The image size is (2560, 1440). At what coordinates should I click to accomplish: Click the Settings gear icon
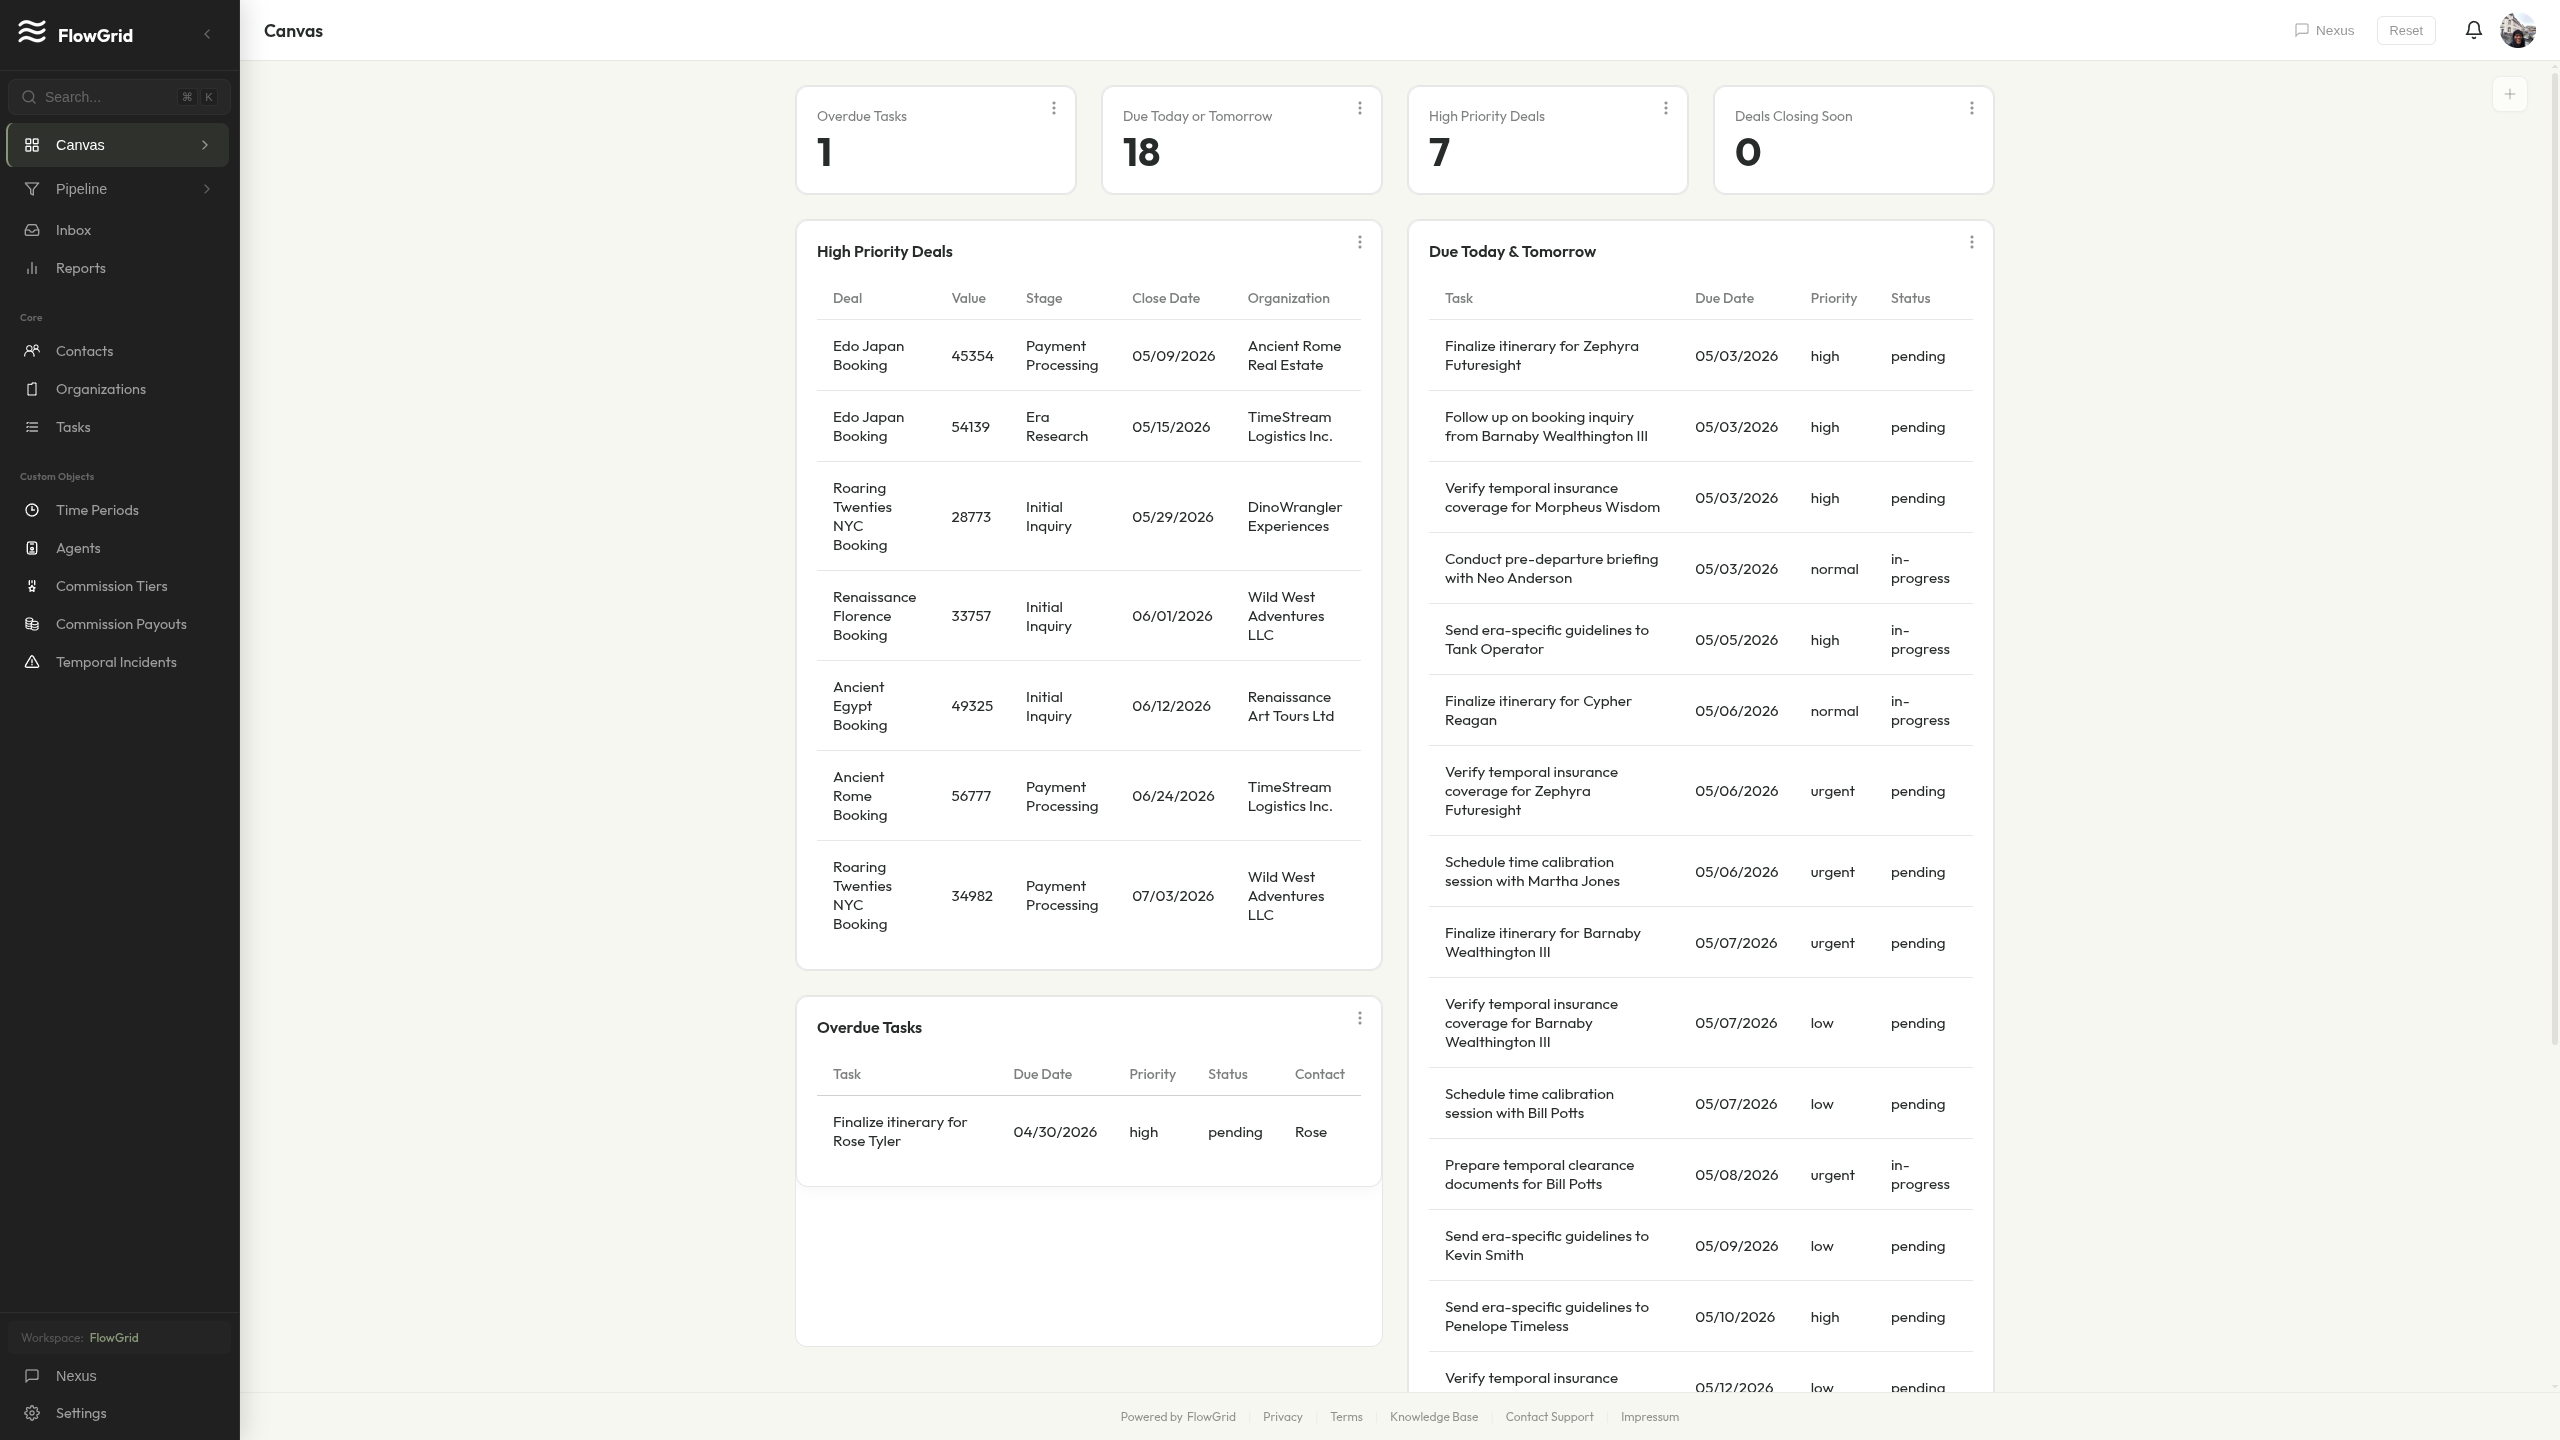pyautogui.click(x=32, y=1413)
